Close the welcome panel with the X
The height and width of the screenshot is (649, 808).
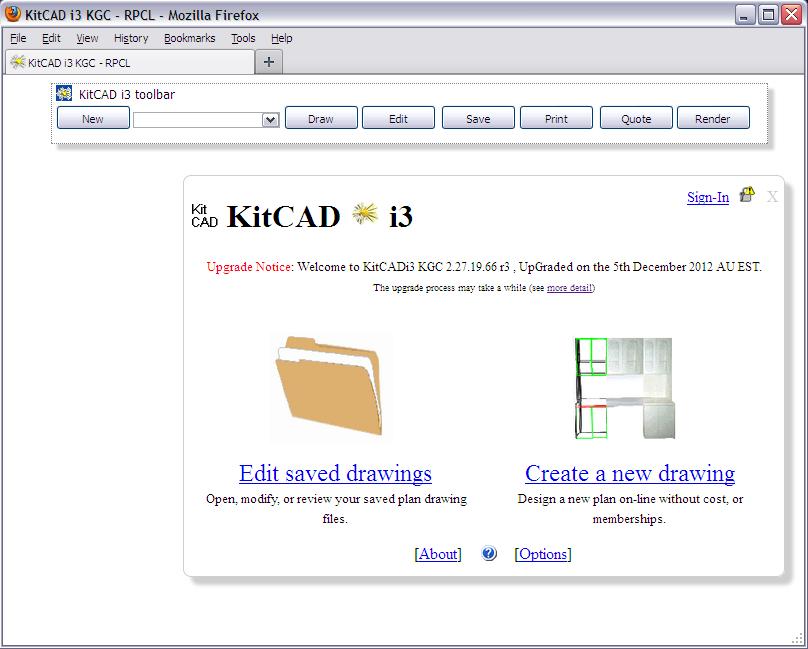[772, 196]
